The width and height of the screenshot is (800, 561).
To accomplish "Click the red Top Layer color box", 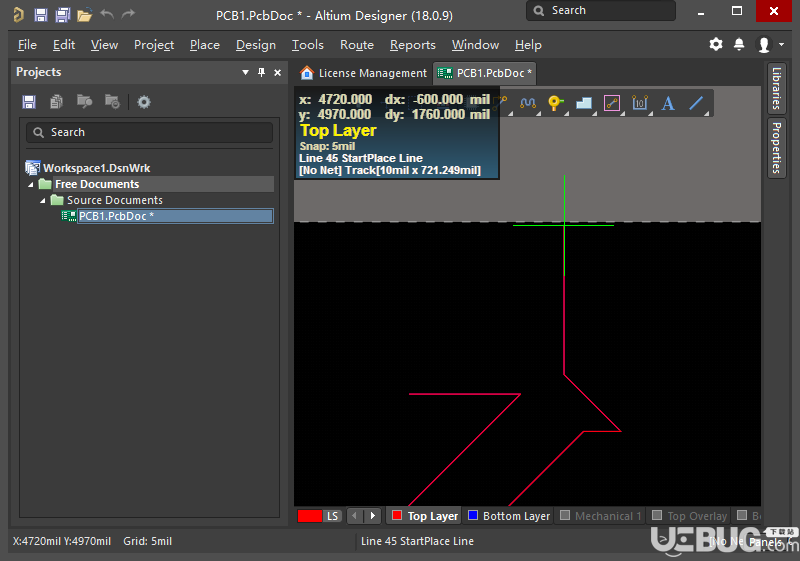I will point(396,515).
